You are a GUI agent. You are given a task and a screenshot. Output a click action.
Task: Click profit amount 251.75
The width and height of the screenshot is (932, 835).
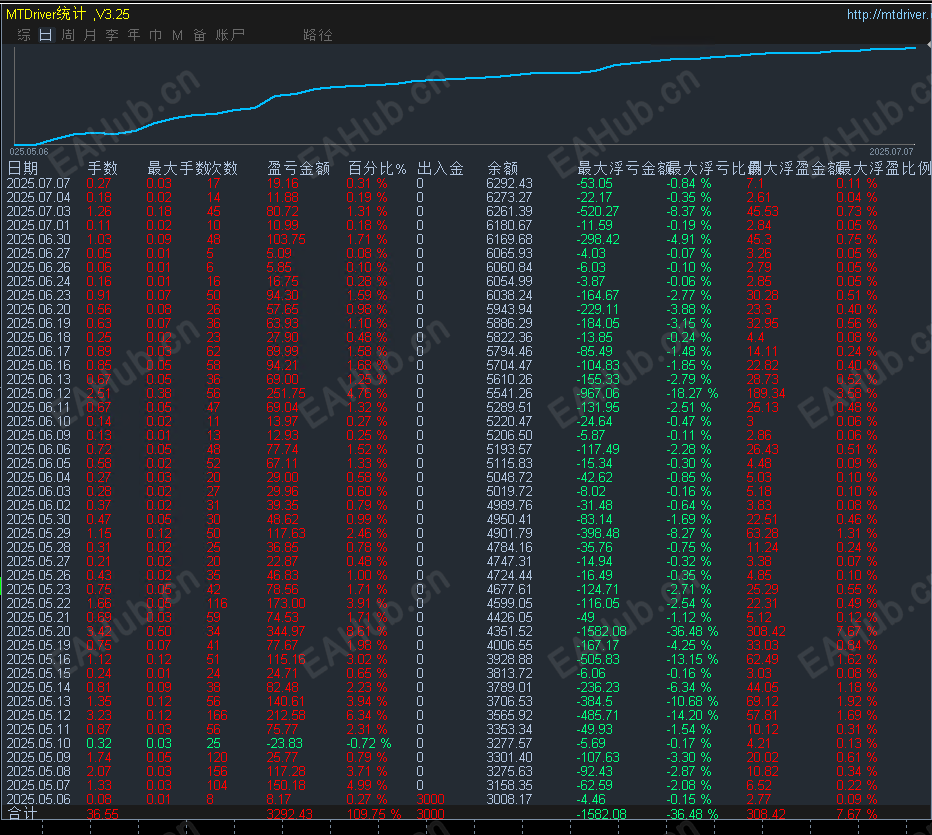point(286,393)
